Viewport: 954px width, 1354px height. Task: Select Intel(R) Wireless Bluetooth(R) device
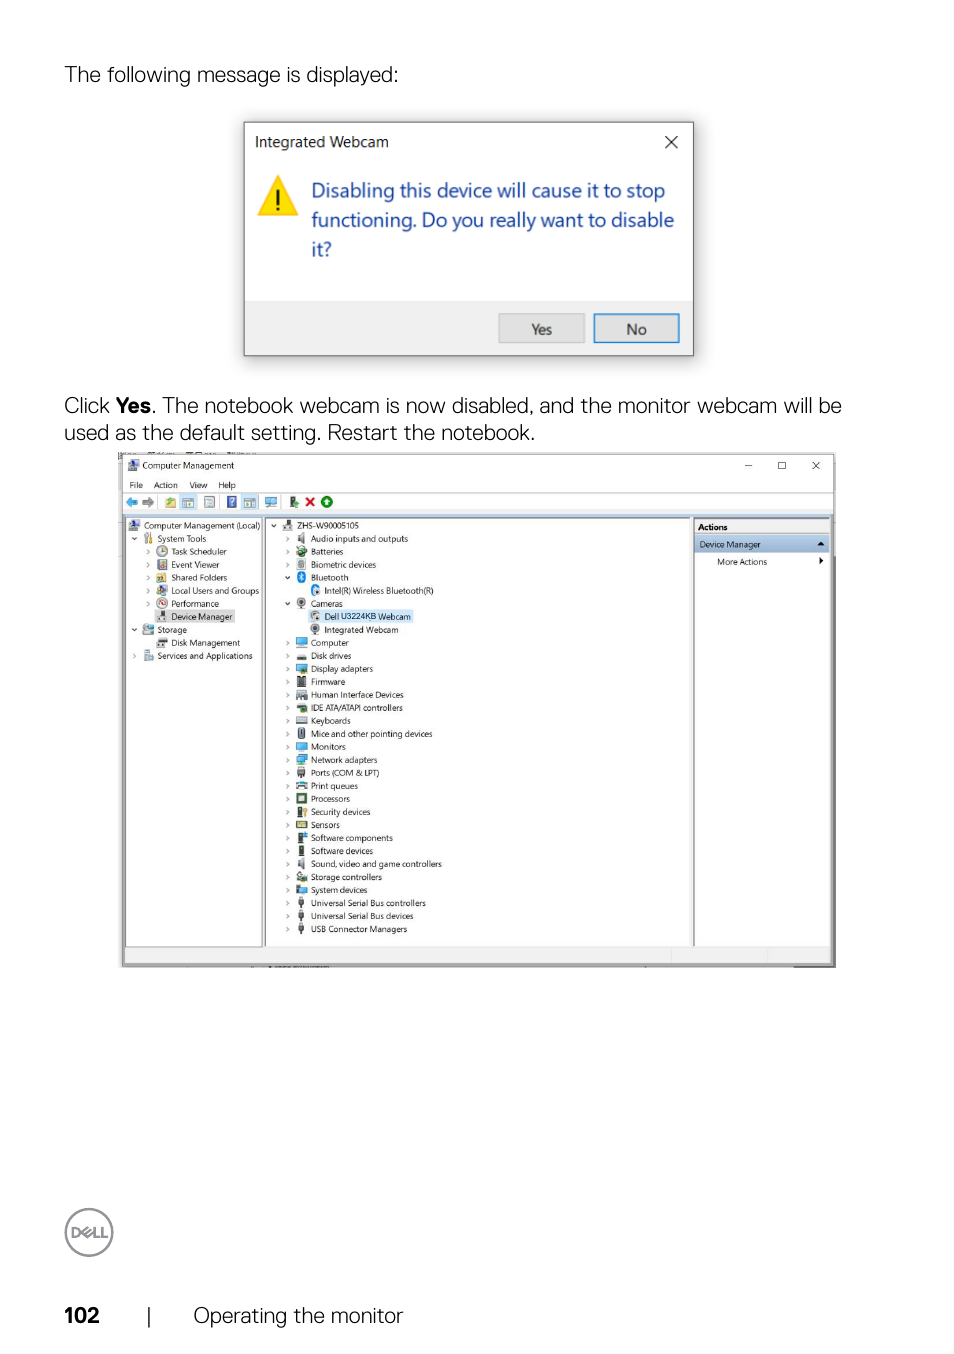[379, 591]
